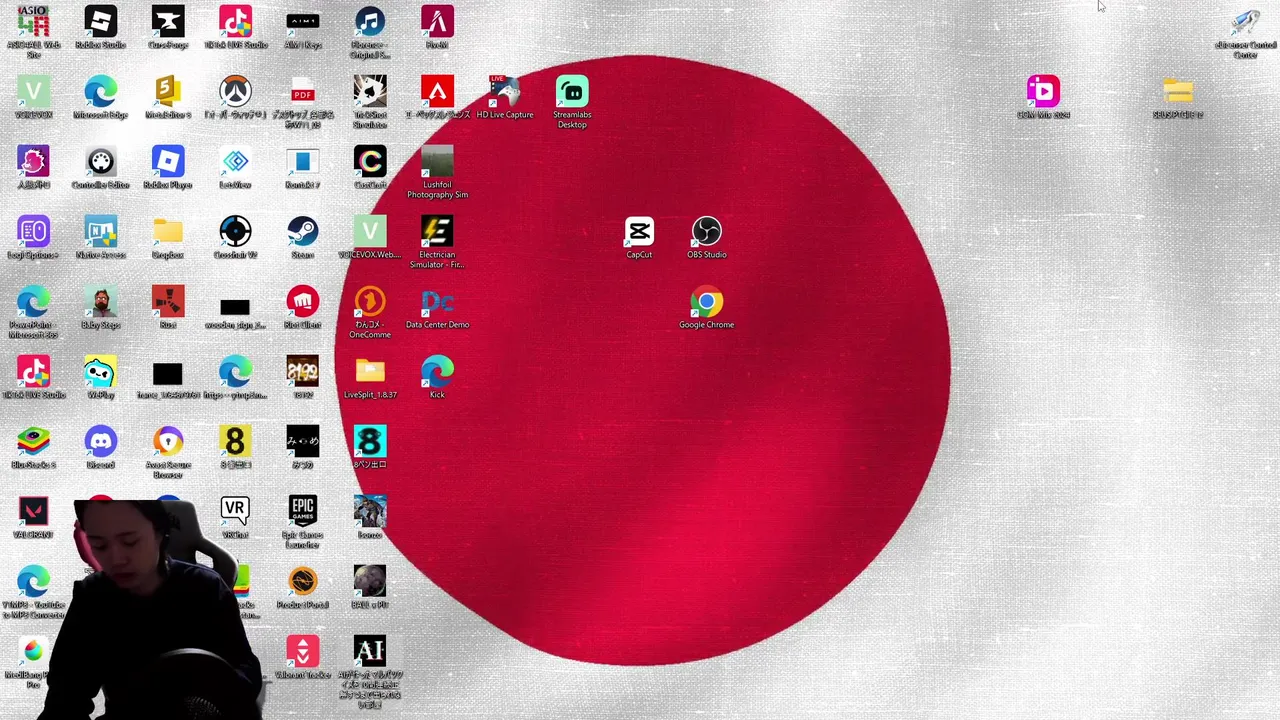Open CapCut from the desktop
1280x720 pixels.
pyautogui.click(x=639, y=237)
